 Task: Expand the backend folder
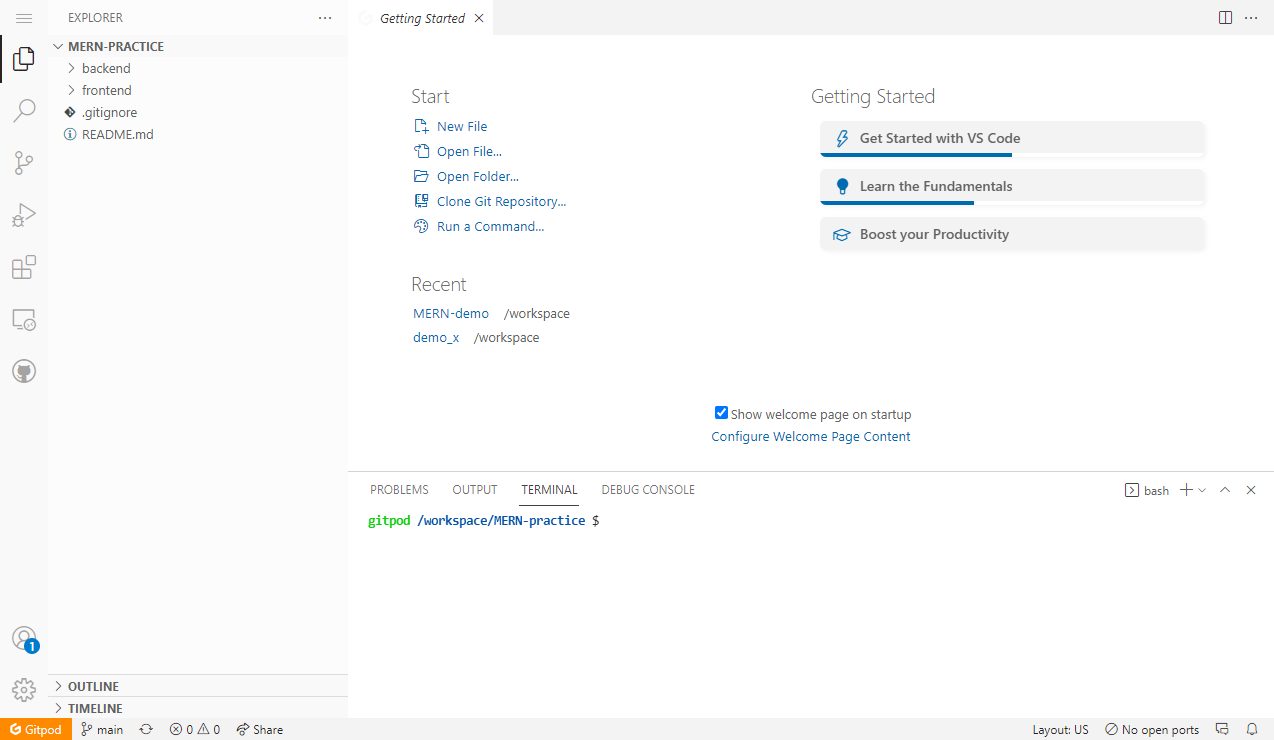point(198,68)
